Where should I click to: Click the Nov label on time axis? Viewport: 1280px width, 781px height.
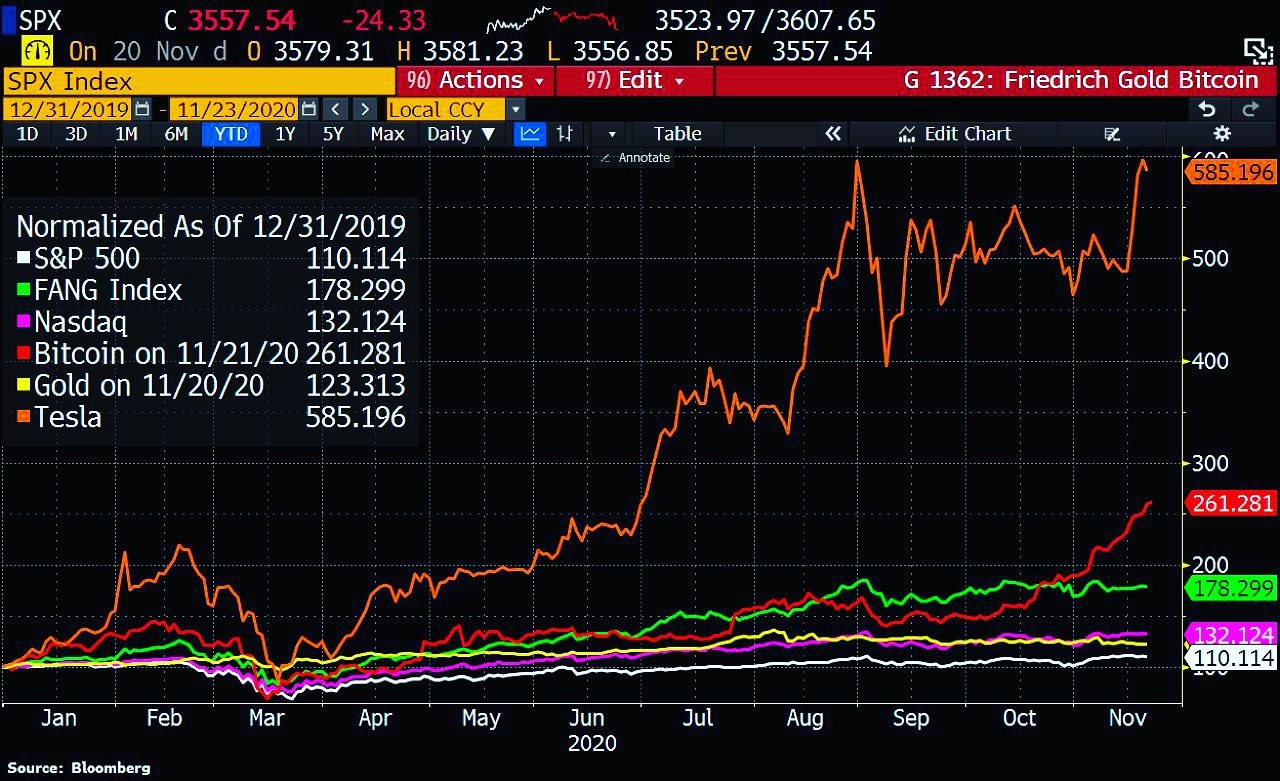point(1126,719)
